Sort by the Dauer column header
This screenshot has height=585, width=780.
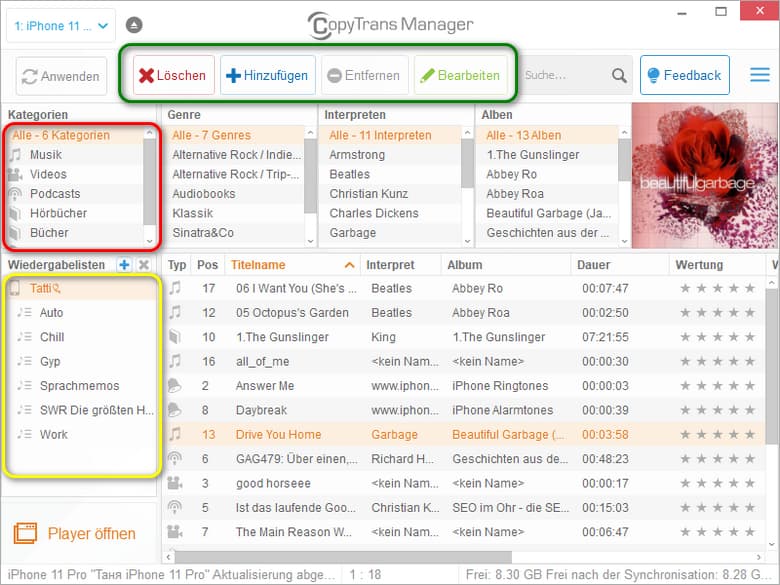click(x=620, y=265)
